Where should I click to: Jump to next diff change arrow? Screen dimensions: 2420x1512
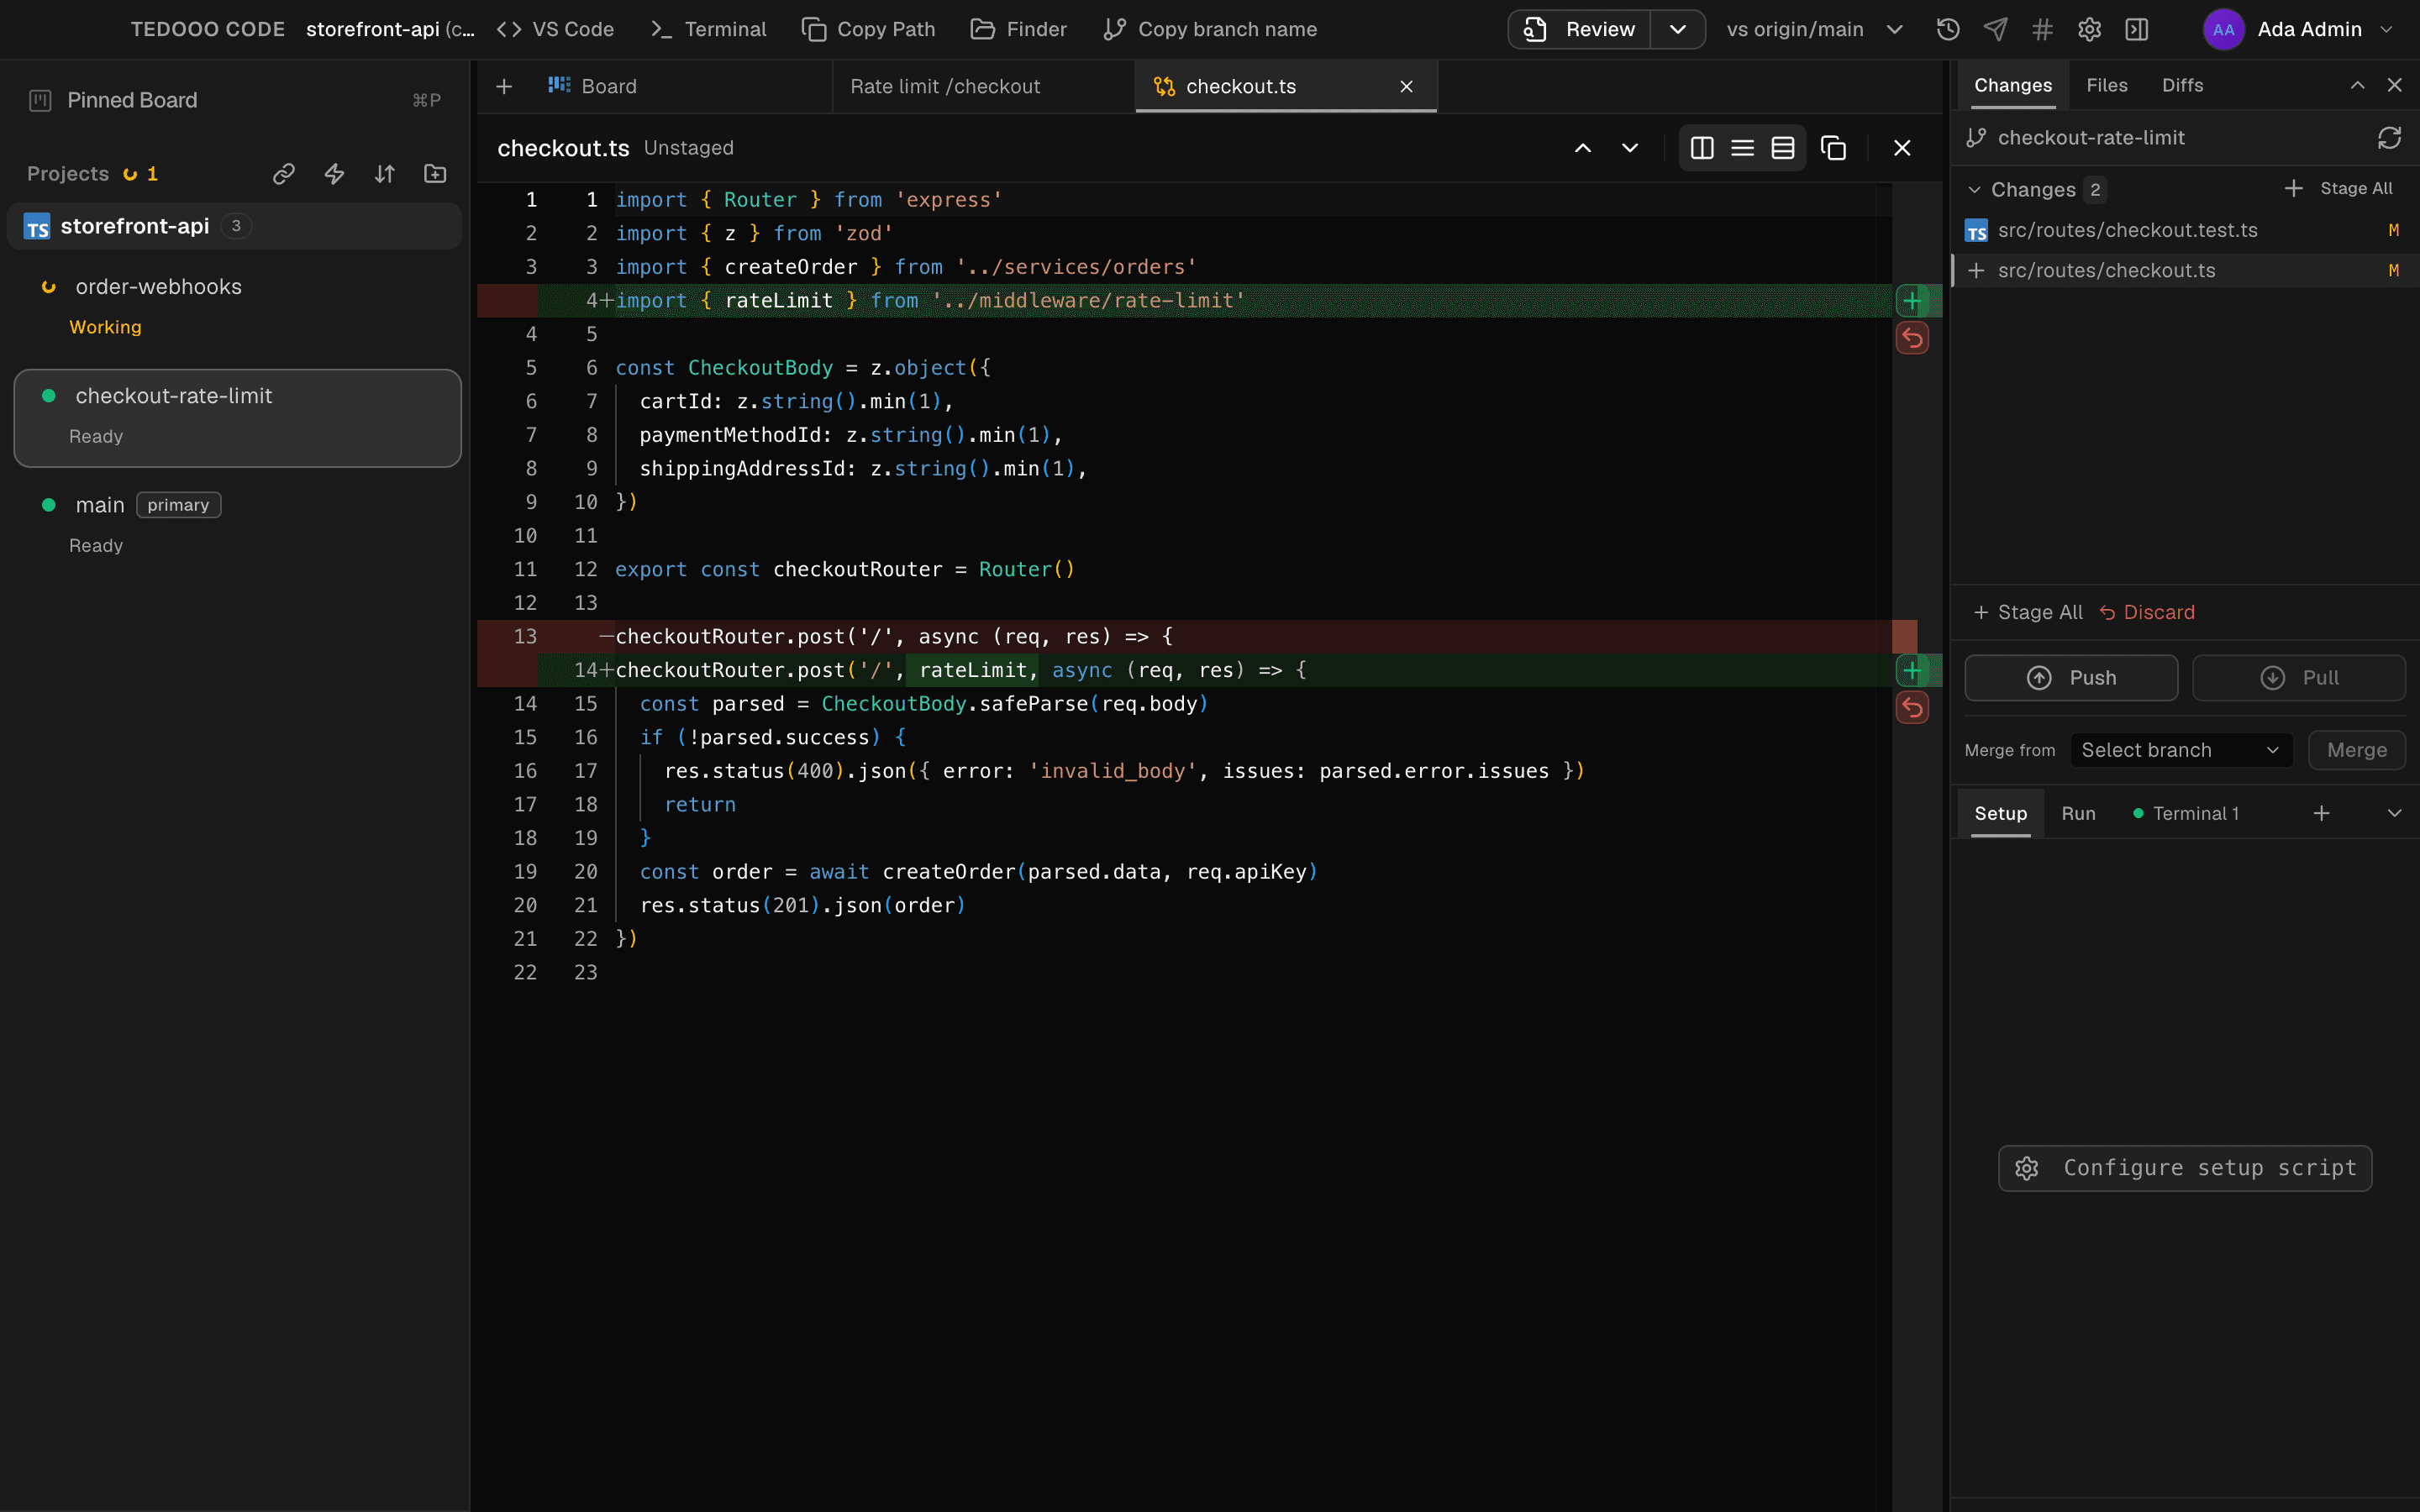[1630, 148]
